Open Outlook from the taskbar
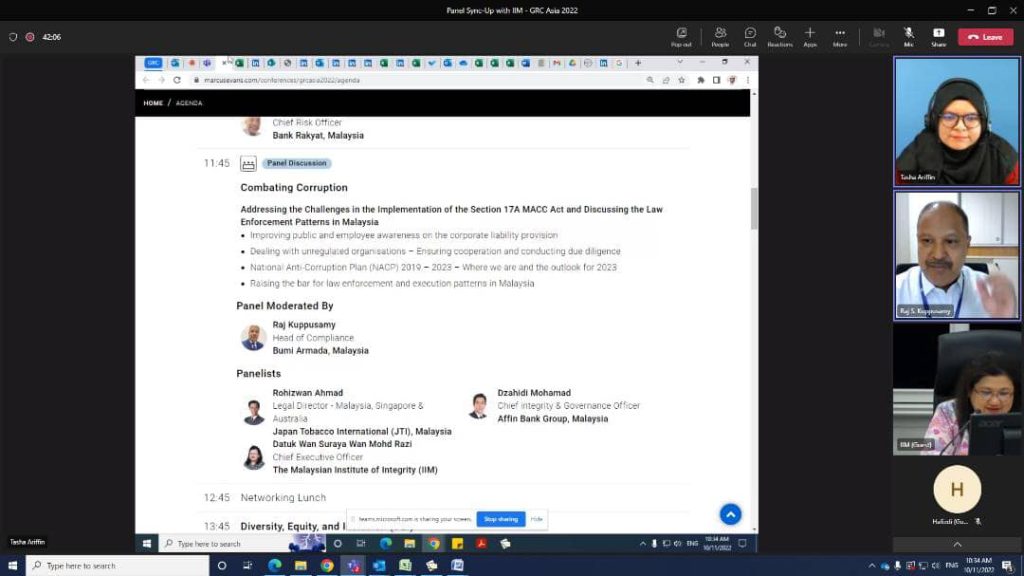 [x=379, y=566]
